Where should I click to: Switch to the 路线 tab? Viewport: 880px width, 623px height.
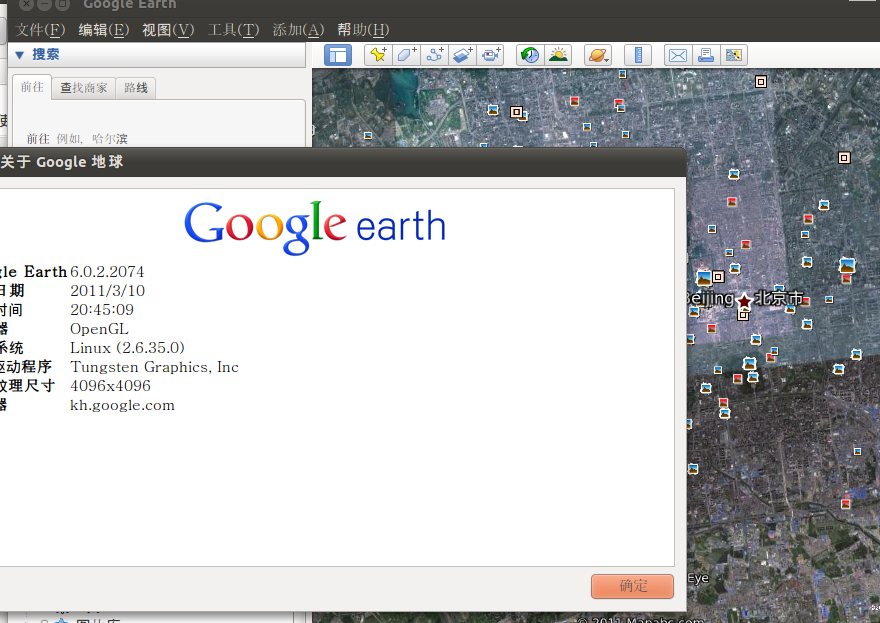coord(136,88)
